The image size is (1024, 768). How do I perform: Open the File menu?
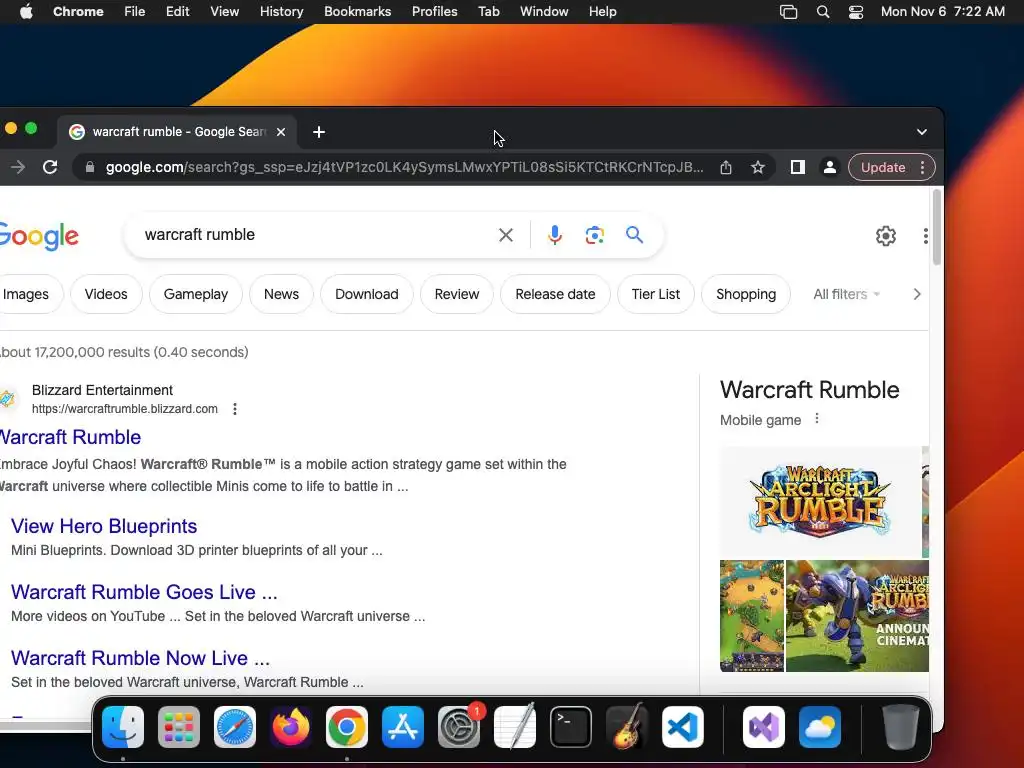(135, 12)
